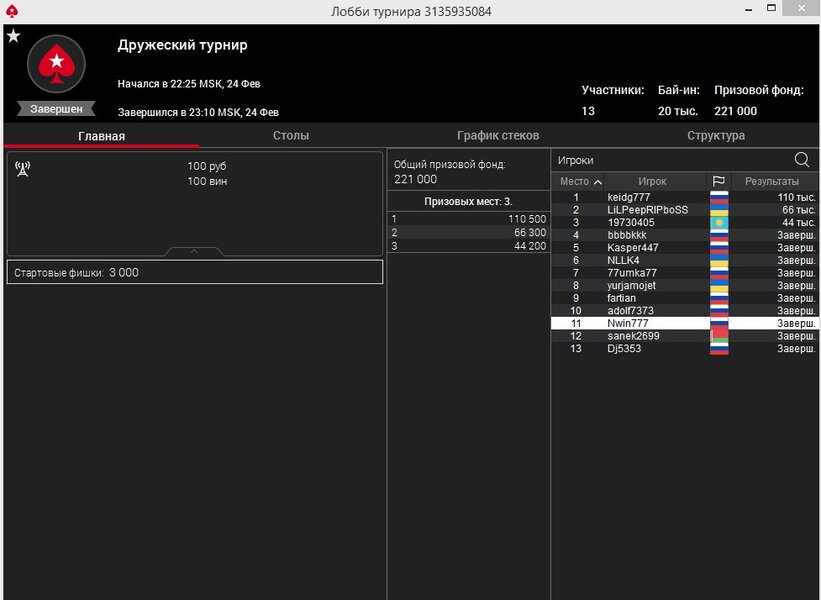Go to the Структура tab
821x600 pixels.
(x=715, y=135)
